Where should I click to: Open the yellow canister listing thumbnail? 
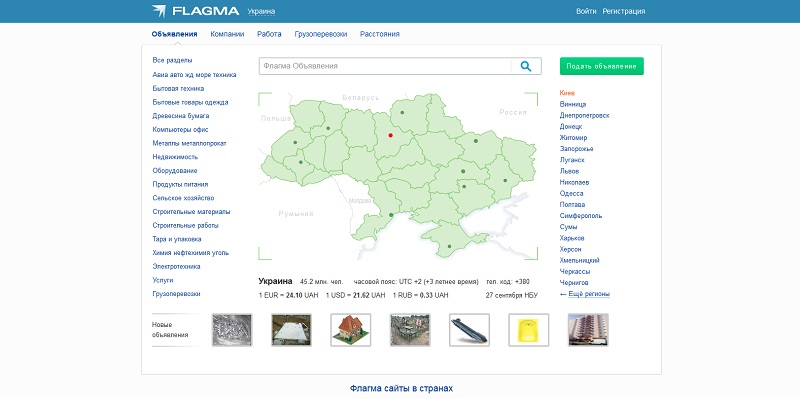tap(529, 330)
